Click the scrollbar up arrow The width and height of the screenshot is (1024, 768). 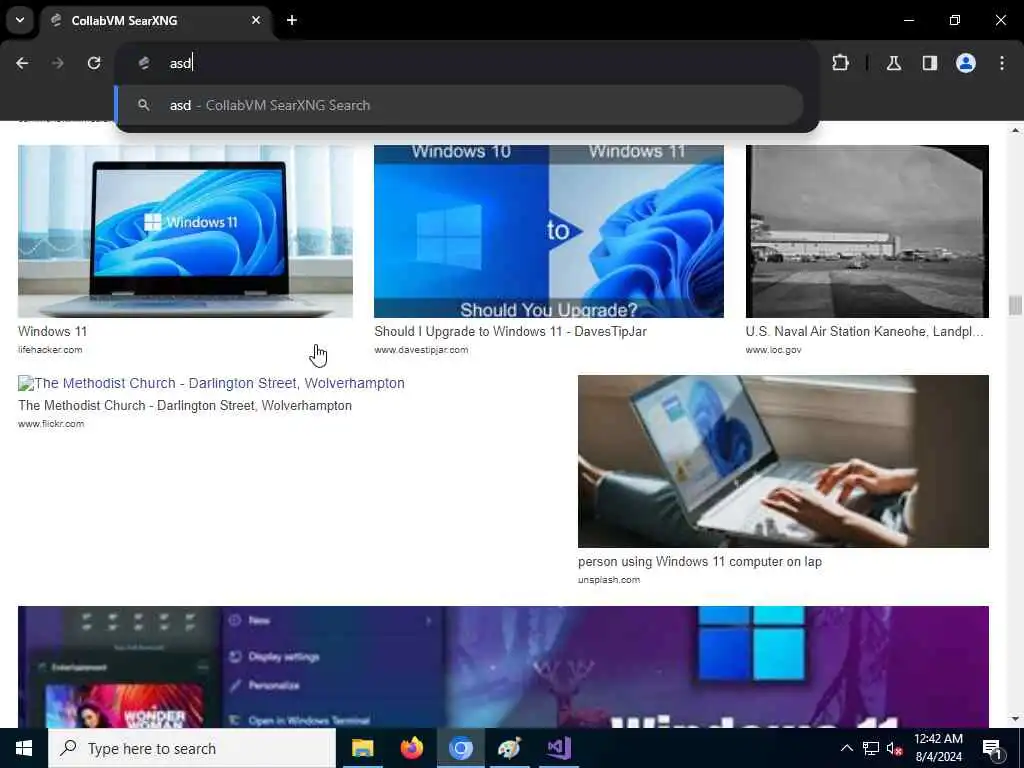pos(1015,131)
